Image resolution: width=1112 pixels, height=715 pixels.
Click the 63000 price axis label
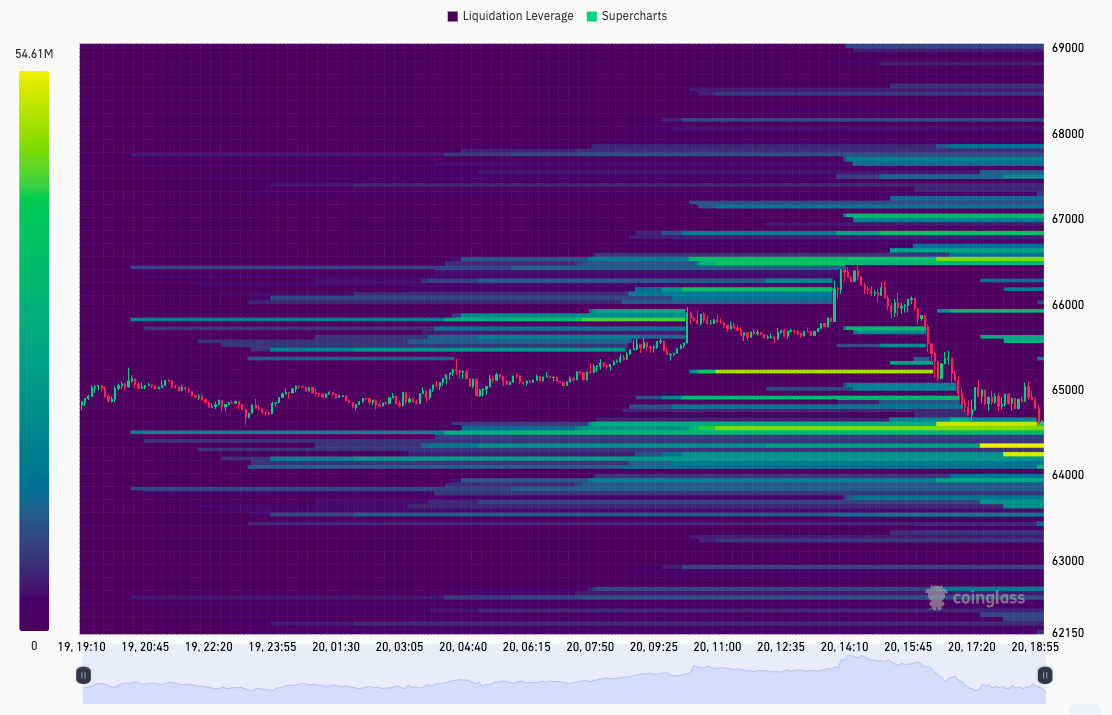tap(1067, 561)
